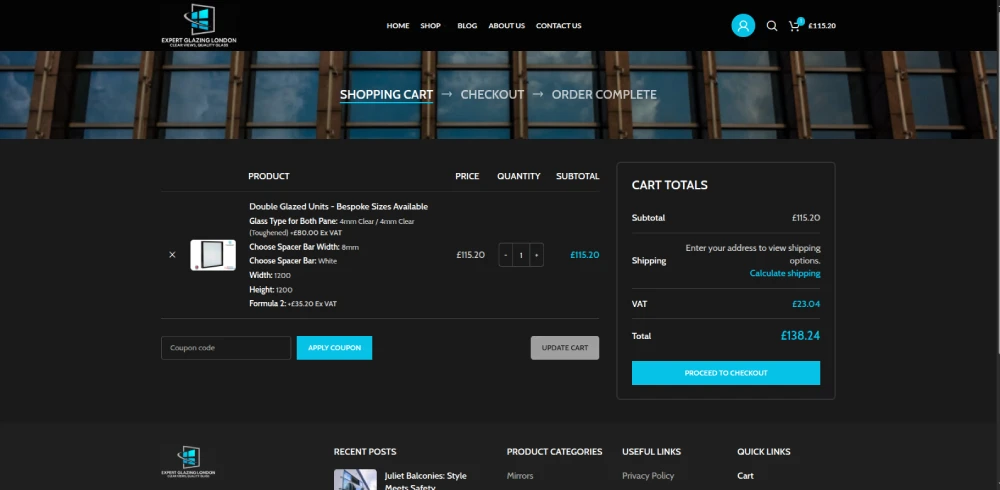Open the double glazed unit product thumbnail
This screenshot has width=1000, height=490.
click(213, 255)
